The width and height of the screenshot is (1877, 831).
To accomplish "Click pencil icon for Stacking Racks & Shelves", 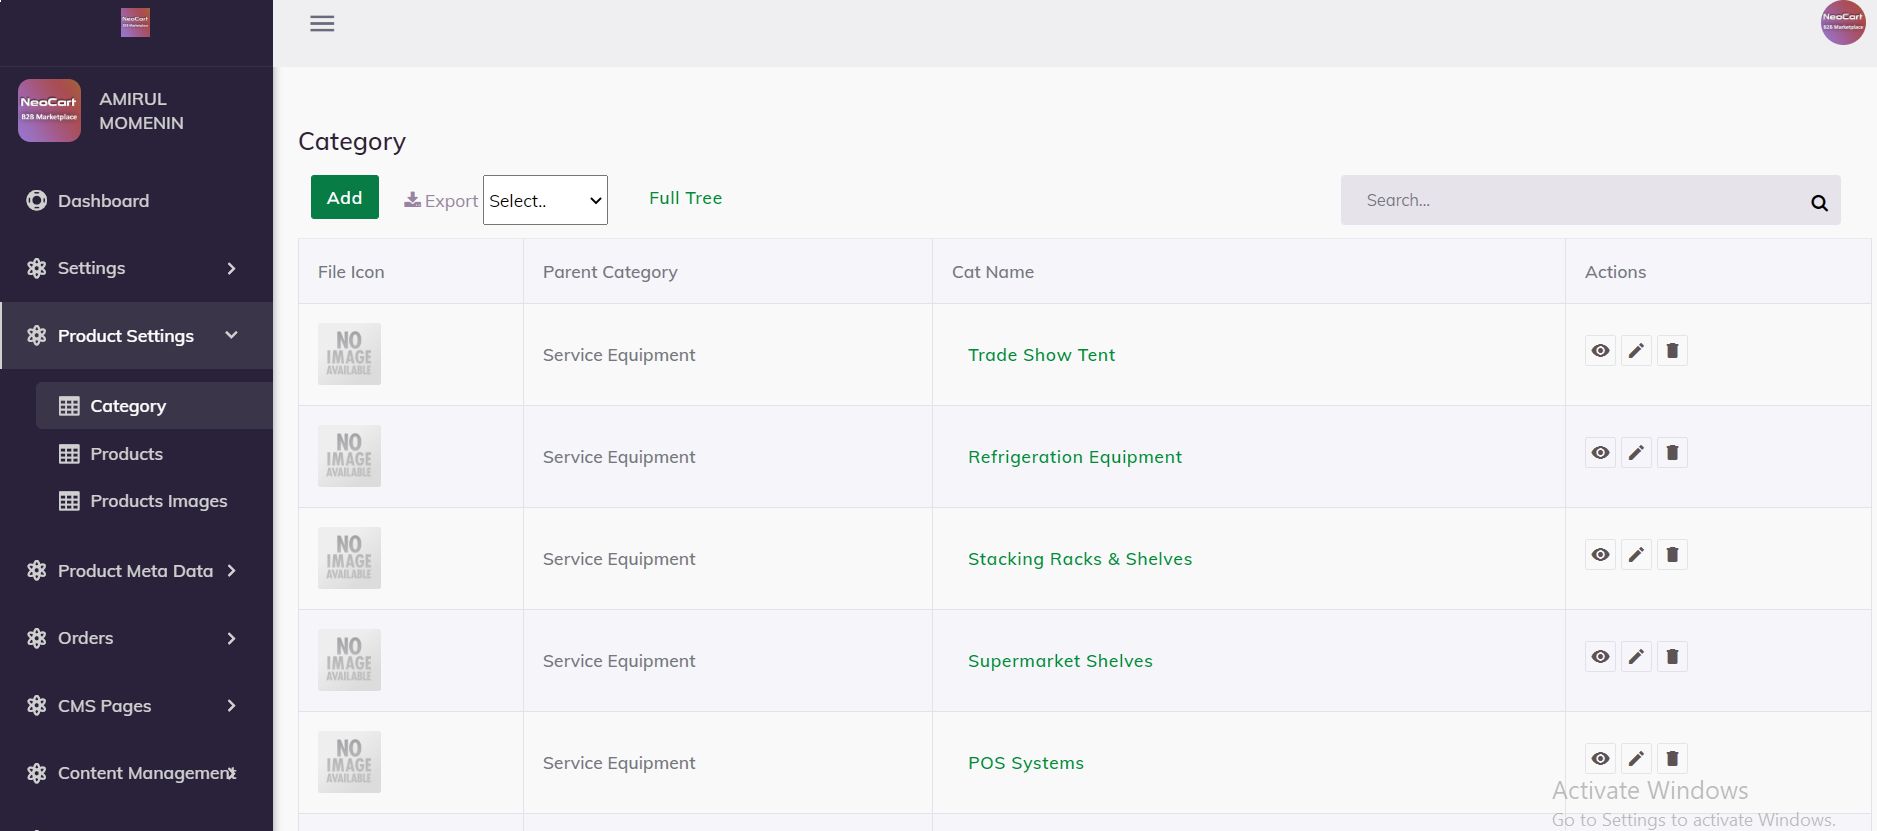I will (x=1636, y=555).
